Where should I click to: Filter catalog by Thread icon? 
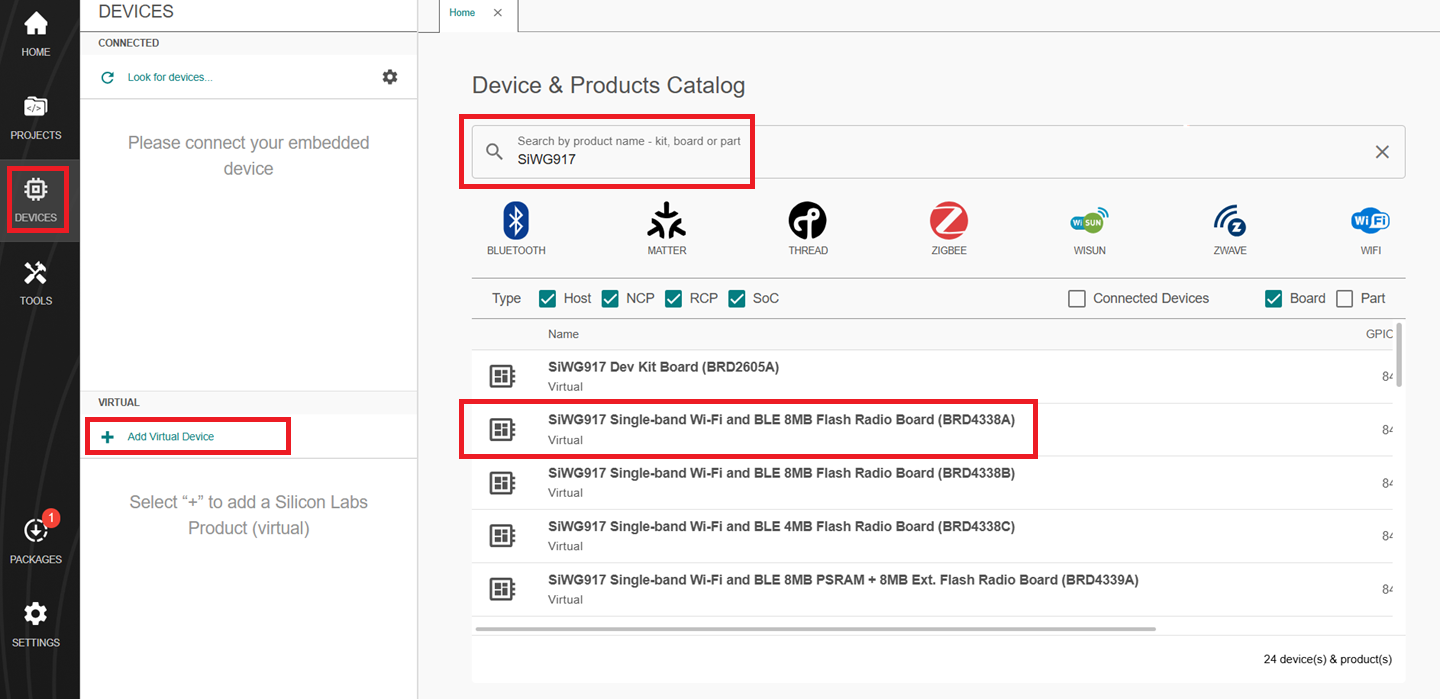[807, 228]
